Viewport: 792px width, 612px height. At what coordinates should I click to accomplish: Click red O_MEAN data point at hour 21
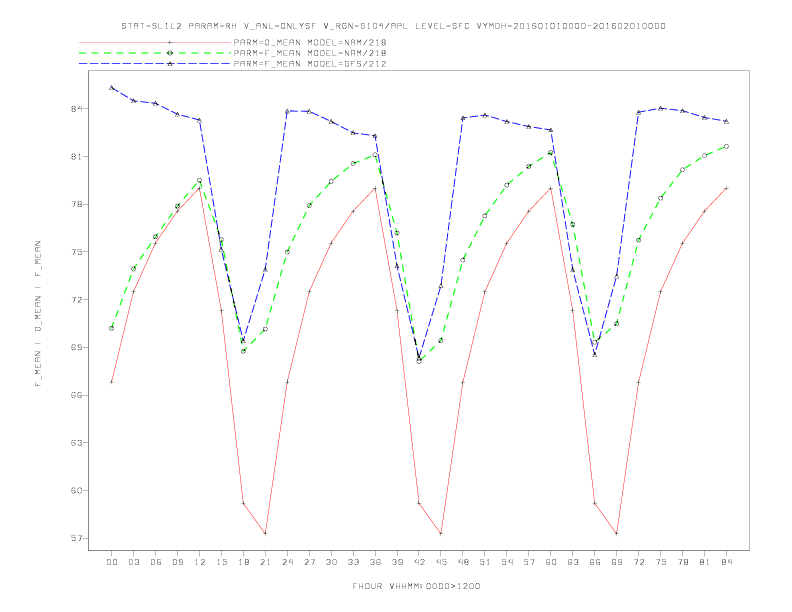(x=265, y=533)
